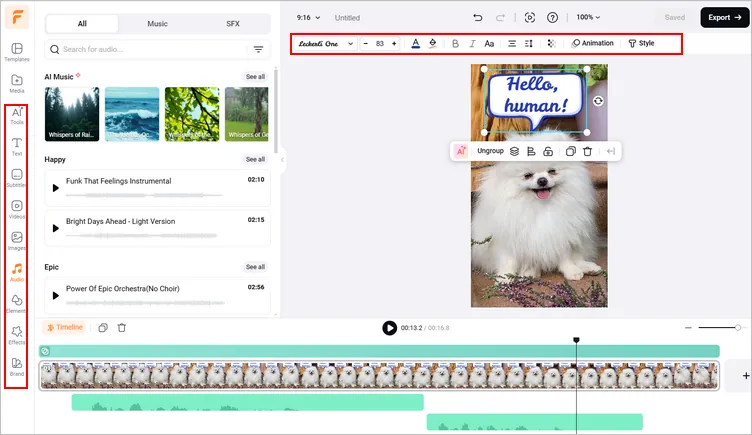The width and height of the screenshot is (752, 435).
Task: Switch to the Music tab
Action: pos(157,24)
